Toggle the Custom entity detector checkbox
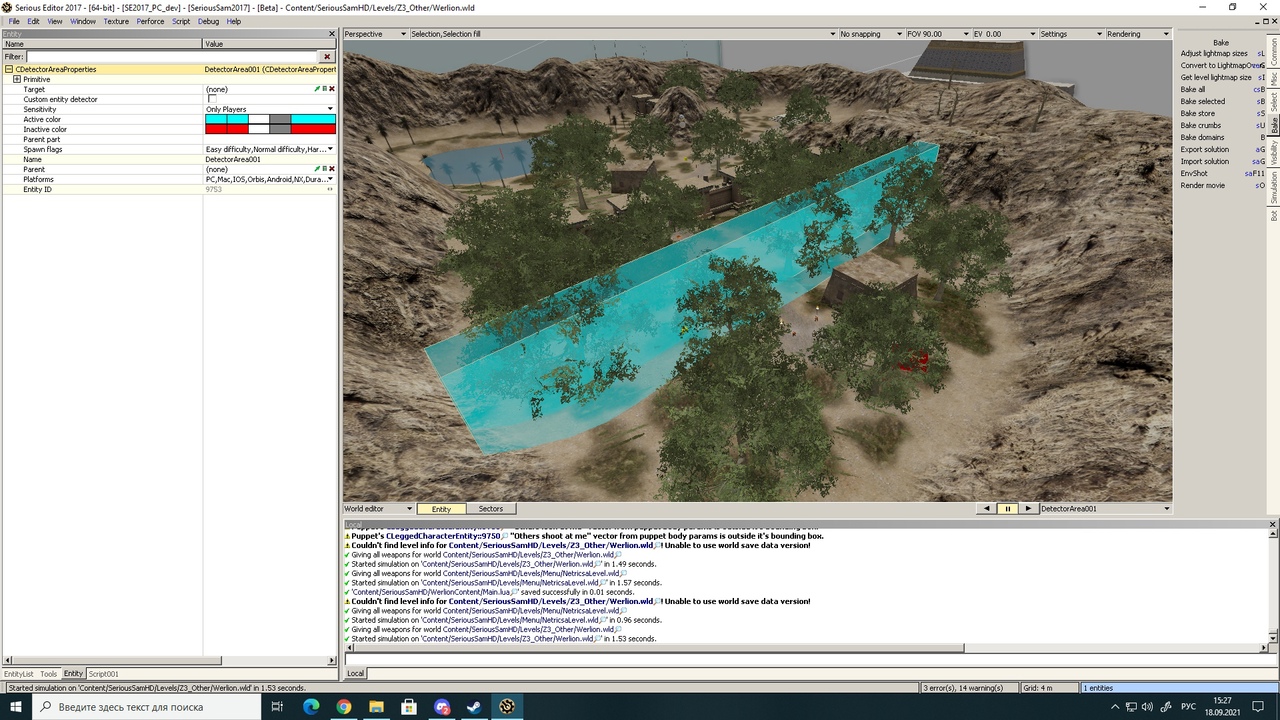This screenshot has height=720, width=1280. pos(211,99)
